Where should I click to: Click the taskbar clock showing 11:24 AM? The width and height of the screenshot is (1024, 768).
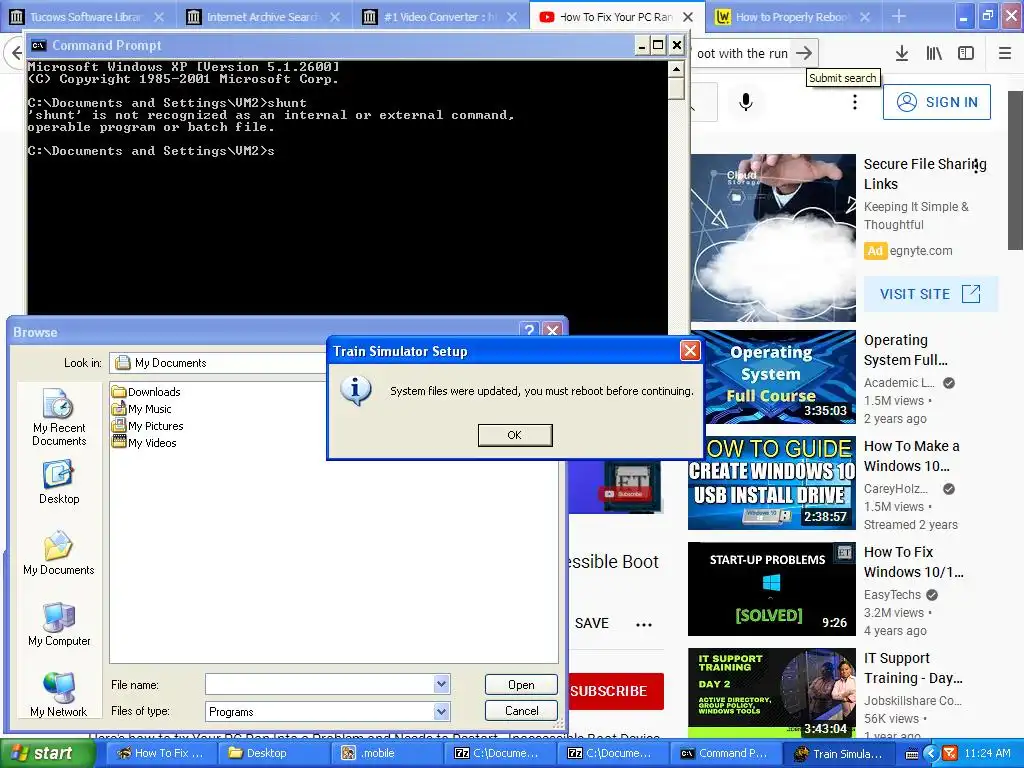click(987, 753)
